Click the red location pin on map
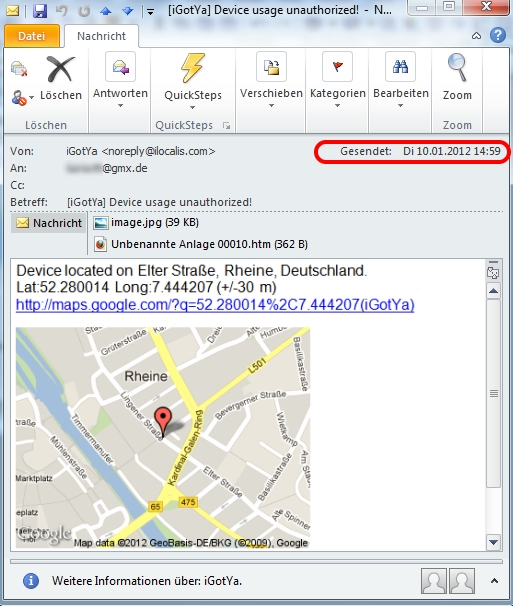513x606 pixels. 163,422
